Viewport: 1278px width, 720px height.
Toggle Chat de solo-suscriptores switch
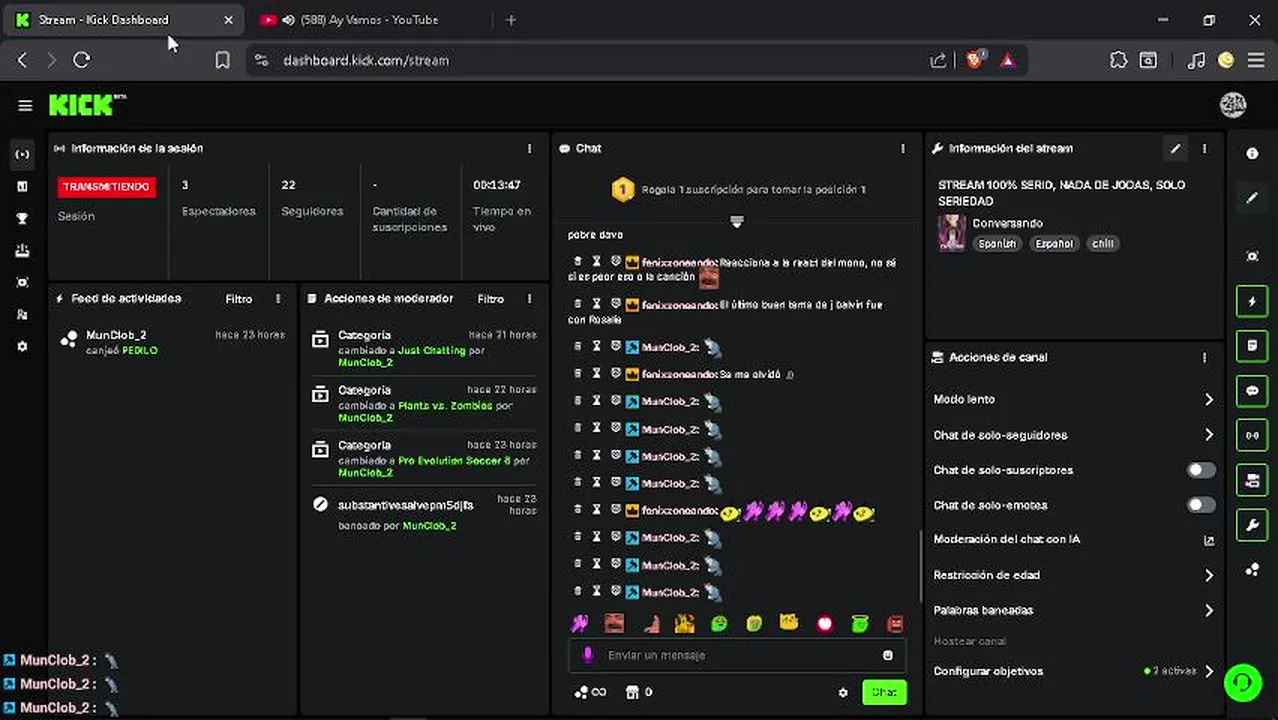coord(1201,470)
